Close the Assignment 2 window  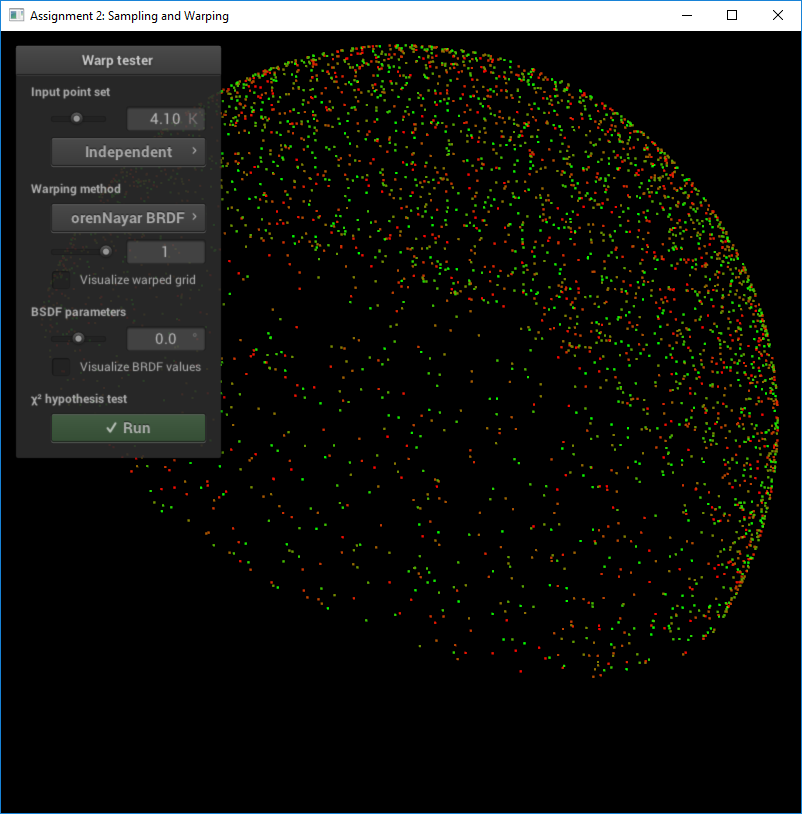click(778, 16)
